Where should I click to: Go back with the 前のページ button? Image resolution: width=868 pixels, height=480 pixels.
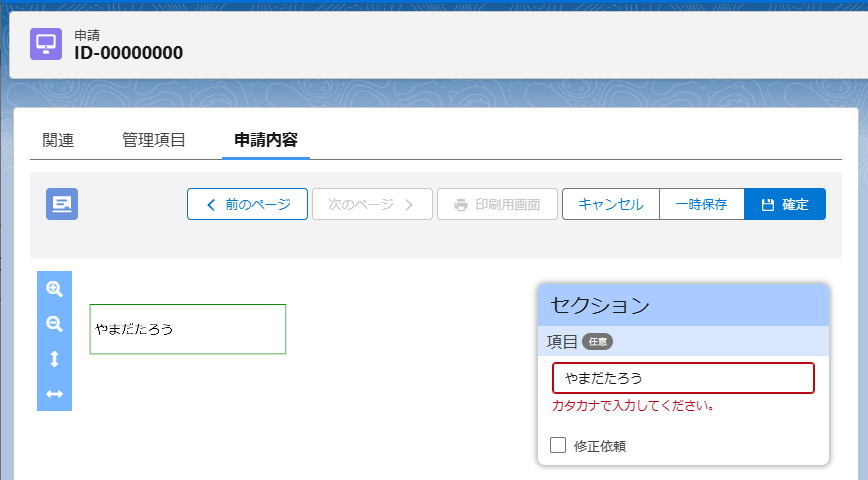247,204
